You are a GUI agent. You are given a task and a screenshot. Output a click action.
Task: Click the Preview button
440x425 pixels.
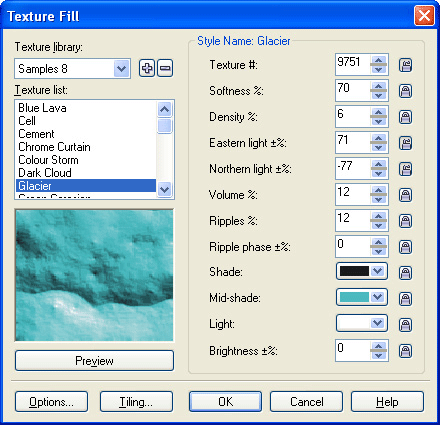(x=94, y=360)
